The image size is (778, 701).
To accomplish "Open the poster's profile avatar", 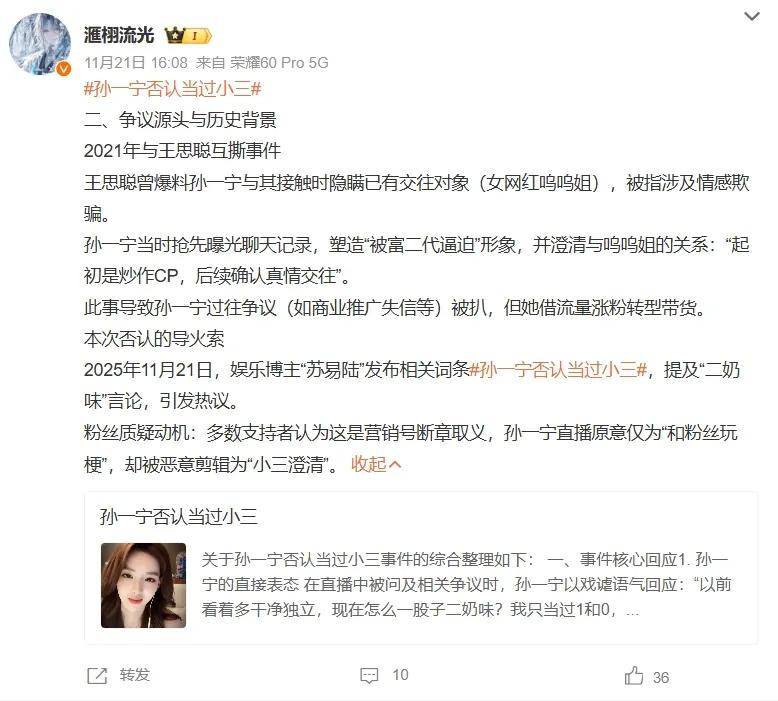I will (x=40, y=44).
